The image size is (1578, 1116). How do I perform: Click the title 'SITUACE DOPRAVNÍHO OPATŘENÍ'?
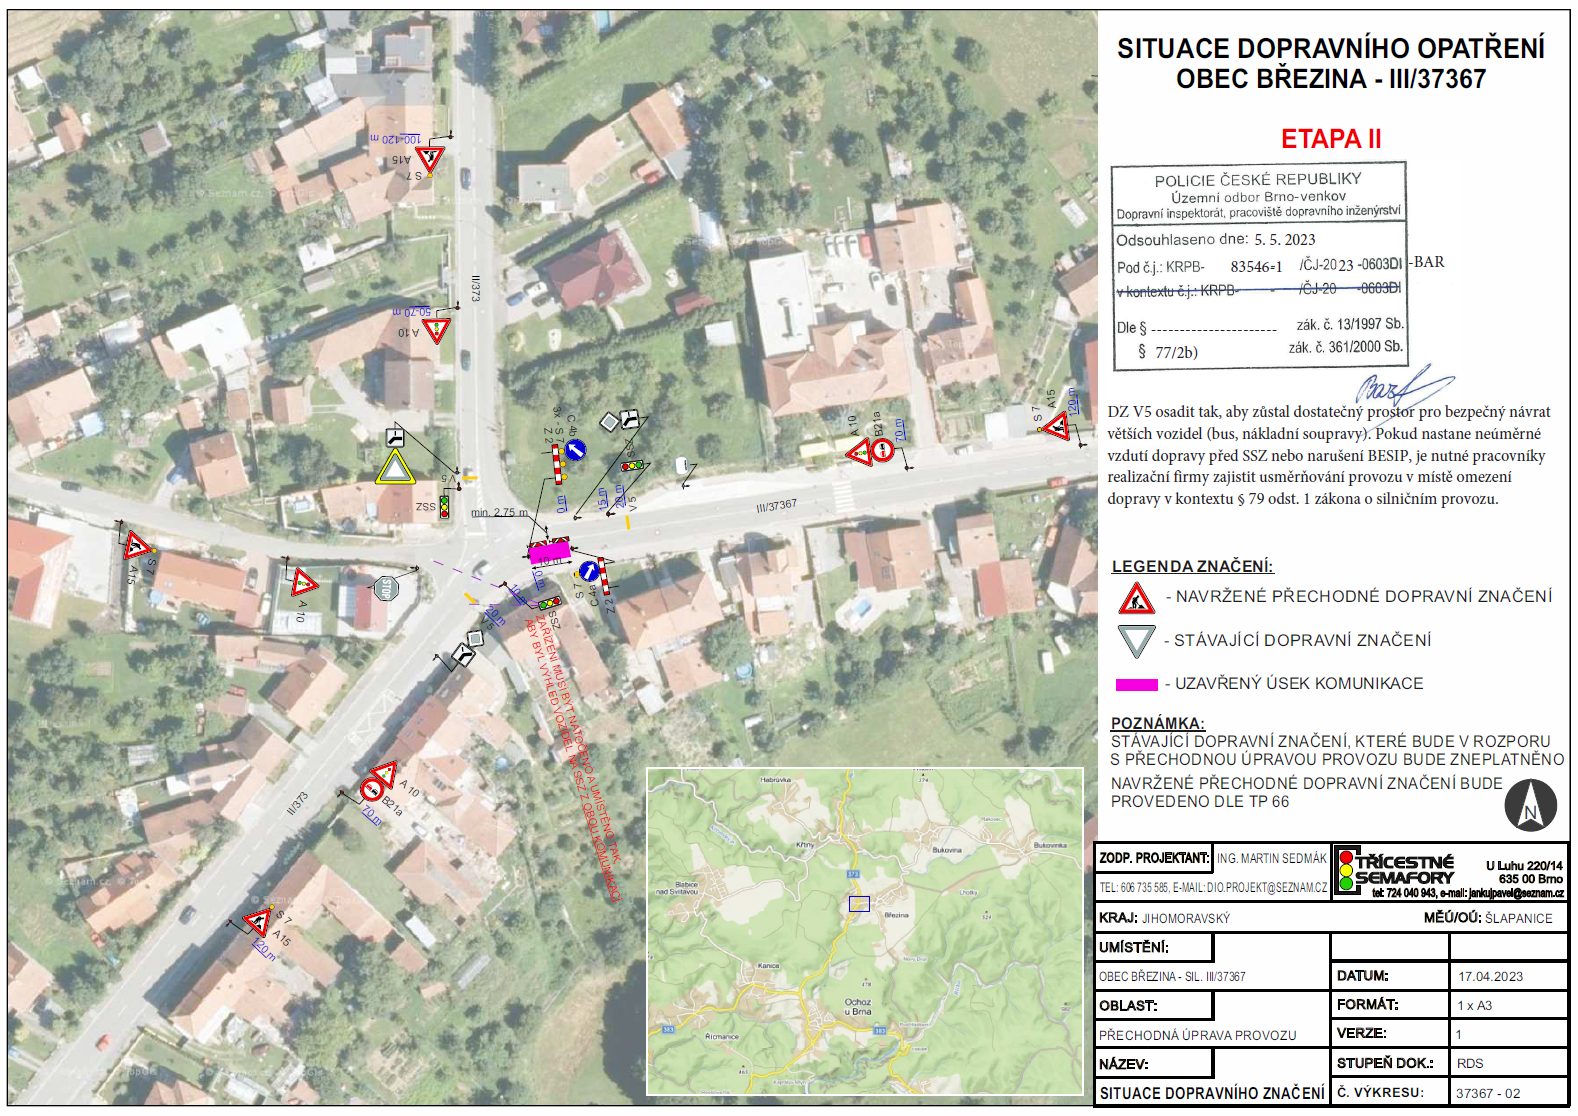pos(1331,49)
